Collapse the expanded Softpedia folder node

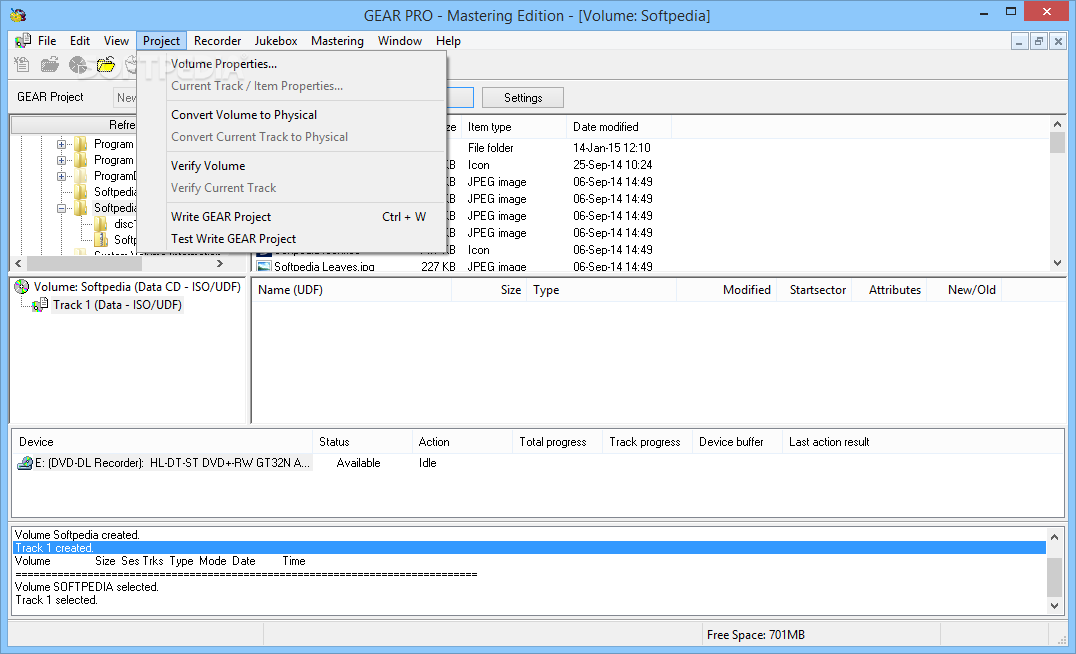pos(61,208)
